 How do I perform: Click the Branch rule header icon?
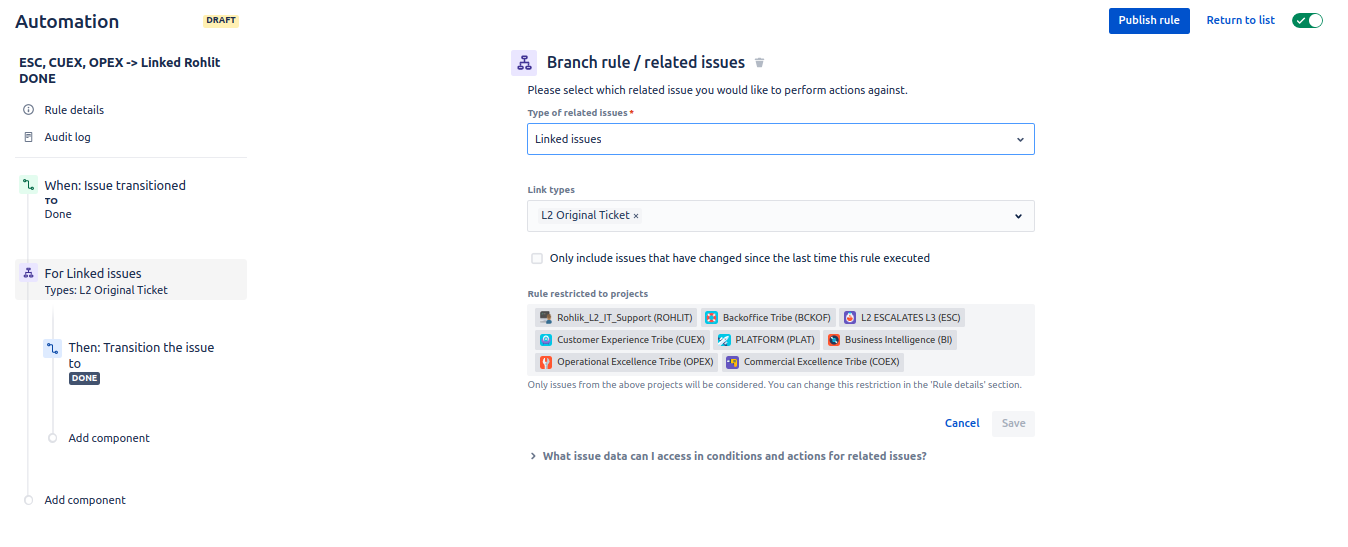pyautogui.click(x=524, y=63)
